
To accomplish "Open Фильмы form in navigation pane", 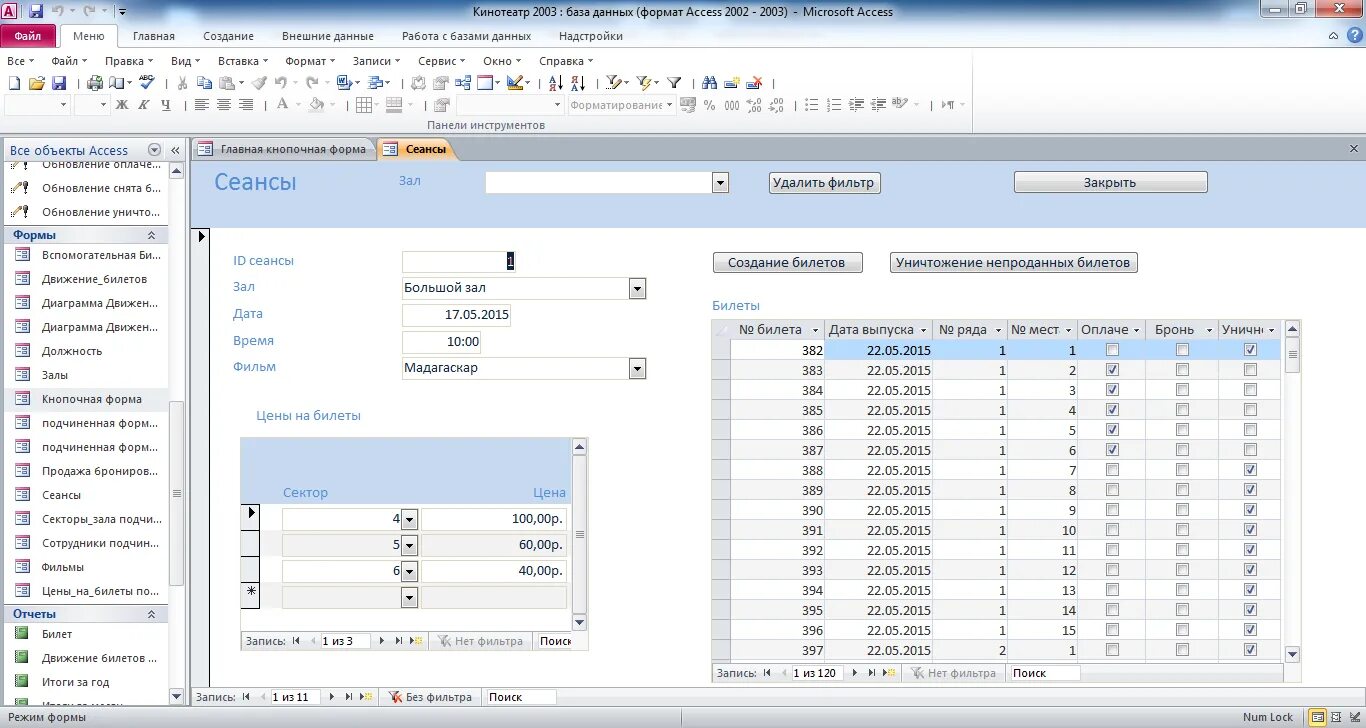I will tap(63, 567).
